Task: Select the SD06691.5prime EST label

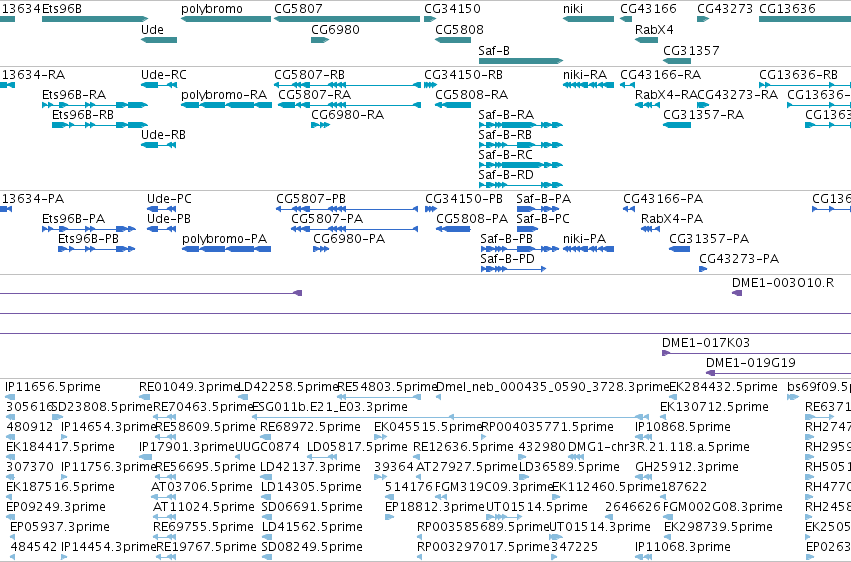Action: [312, 507]
